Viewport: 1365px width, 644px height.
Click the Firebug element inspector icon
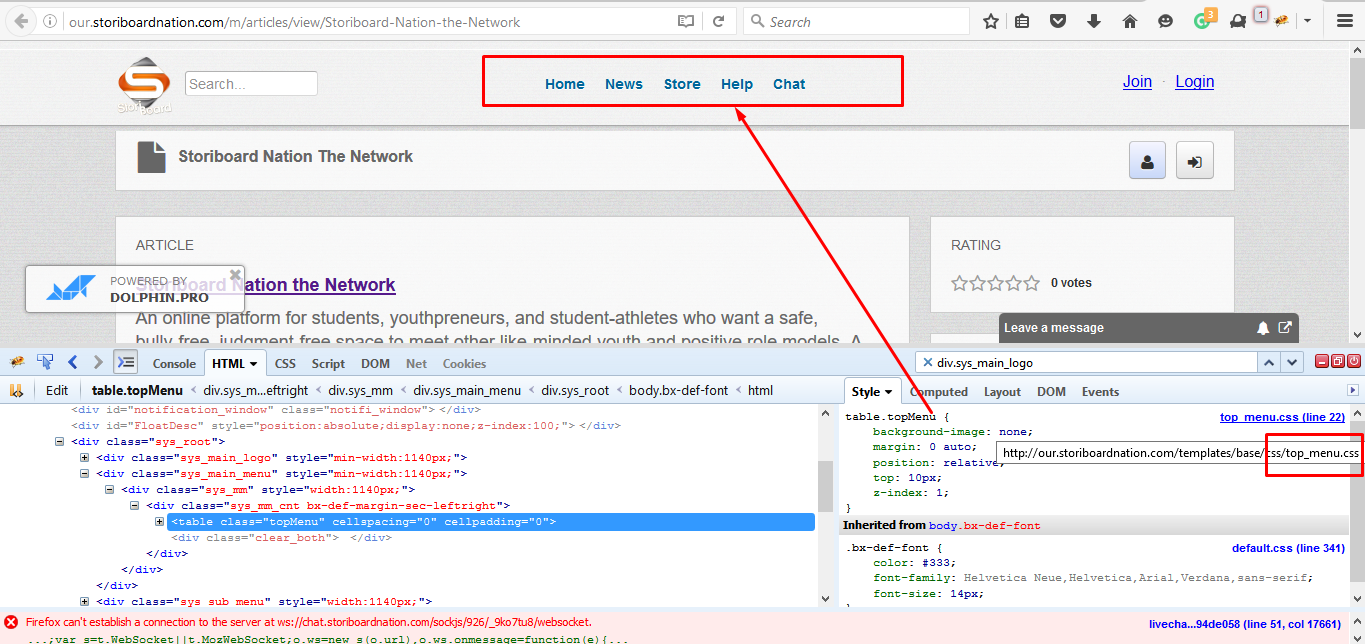coord(45,362)
